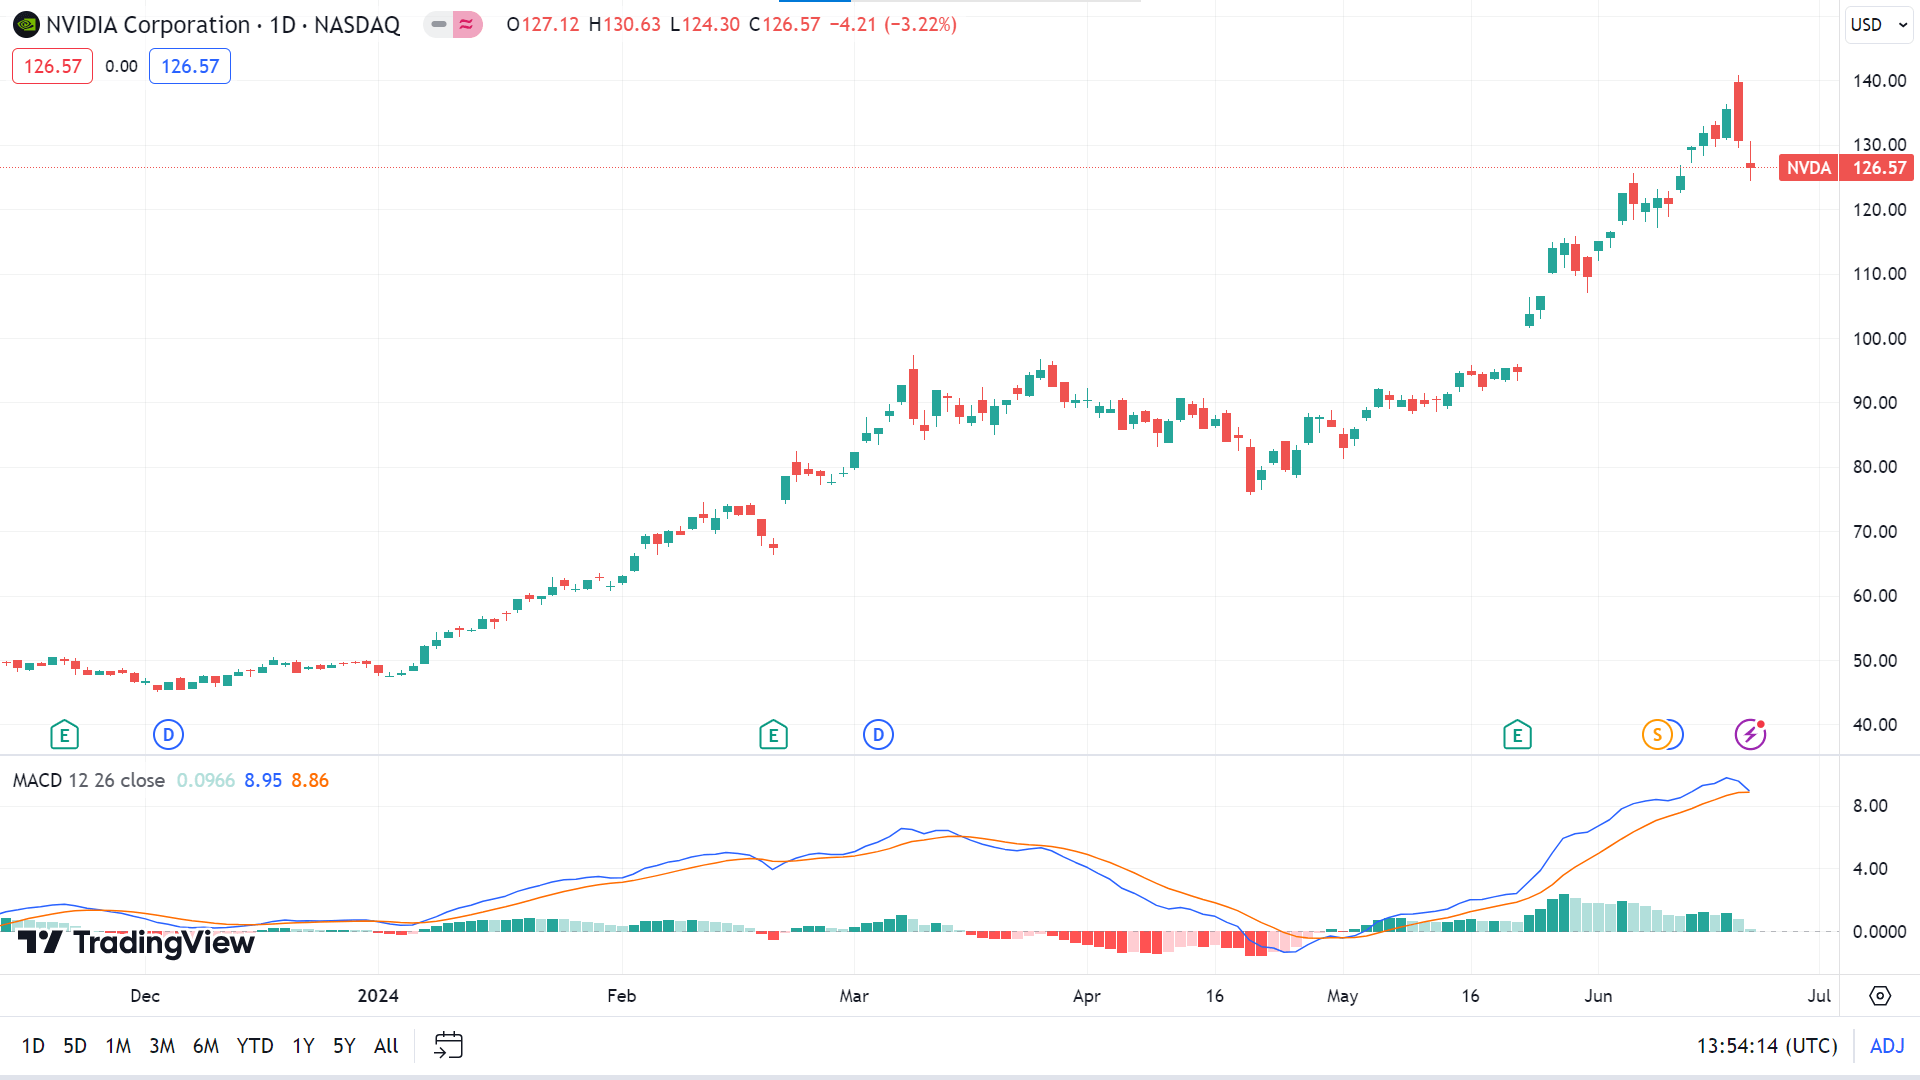The height and width of the screenshot is (1080, 1920).
Task: Click the S split marker in June
Action: coord(1657,735)
